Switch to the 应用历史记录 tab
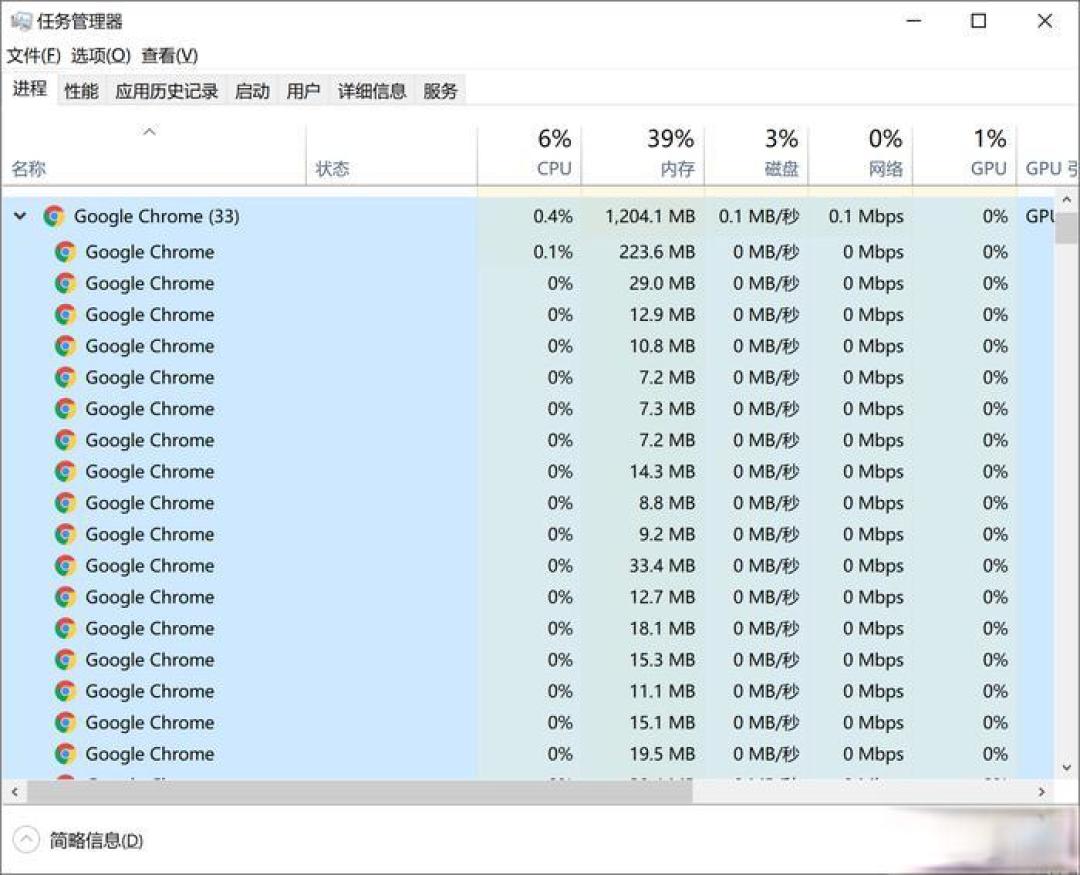 coord(167,91)
